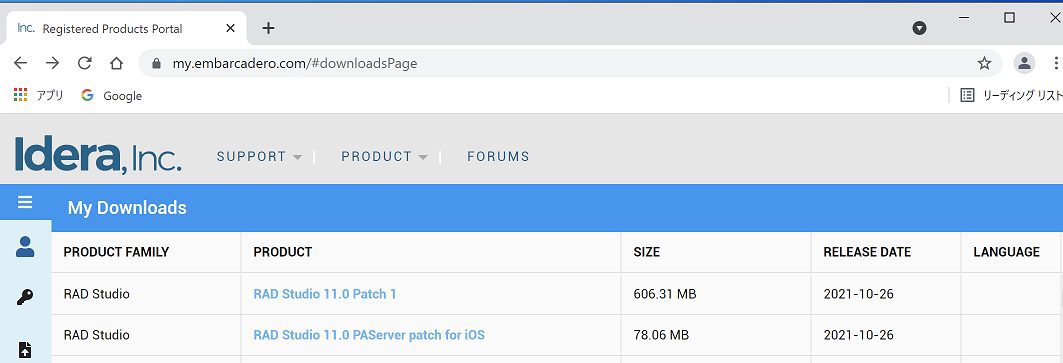This screenshot has width=1063, height=363.
Task: Select the 78.06 MB size cell
Action: 661,335
